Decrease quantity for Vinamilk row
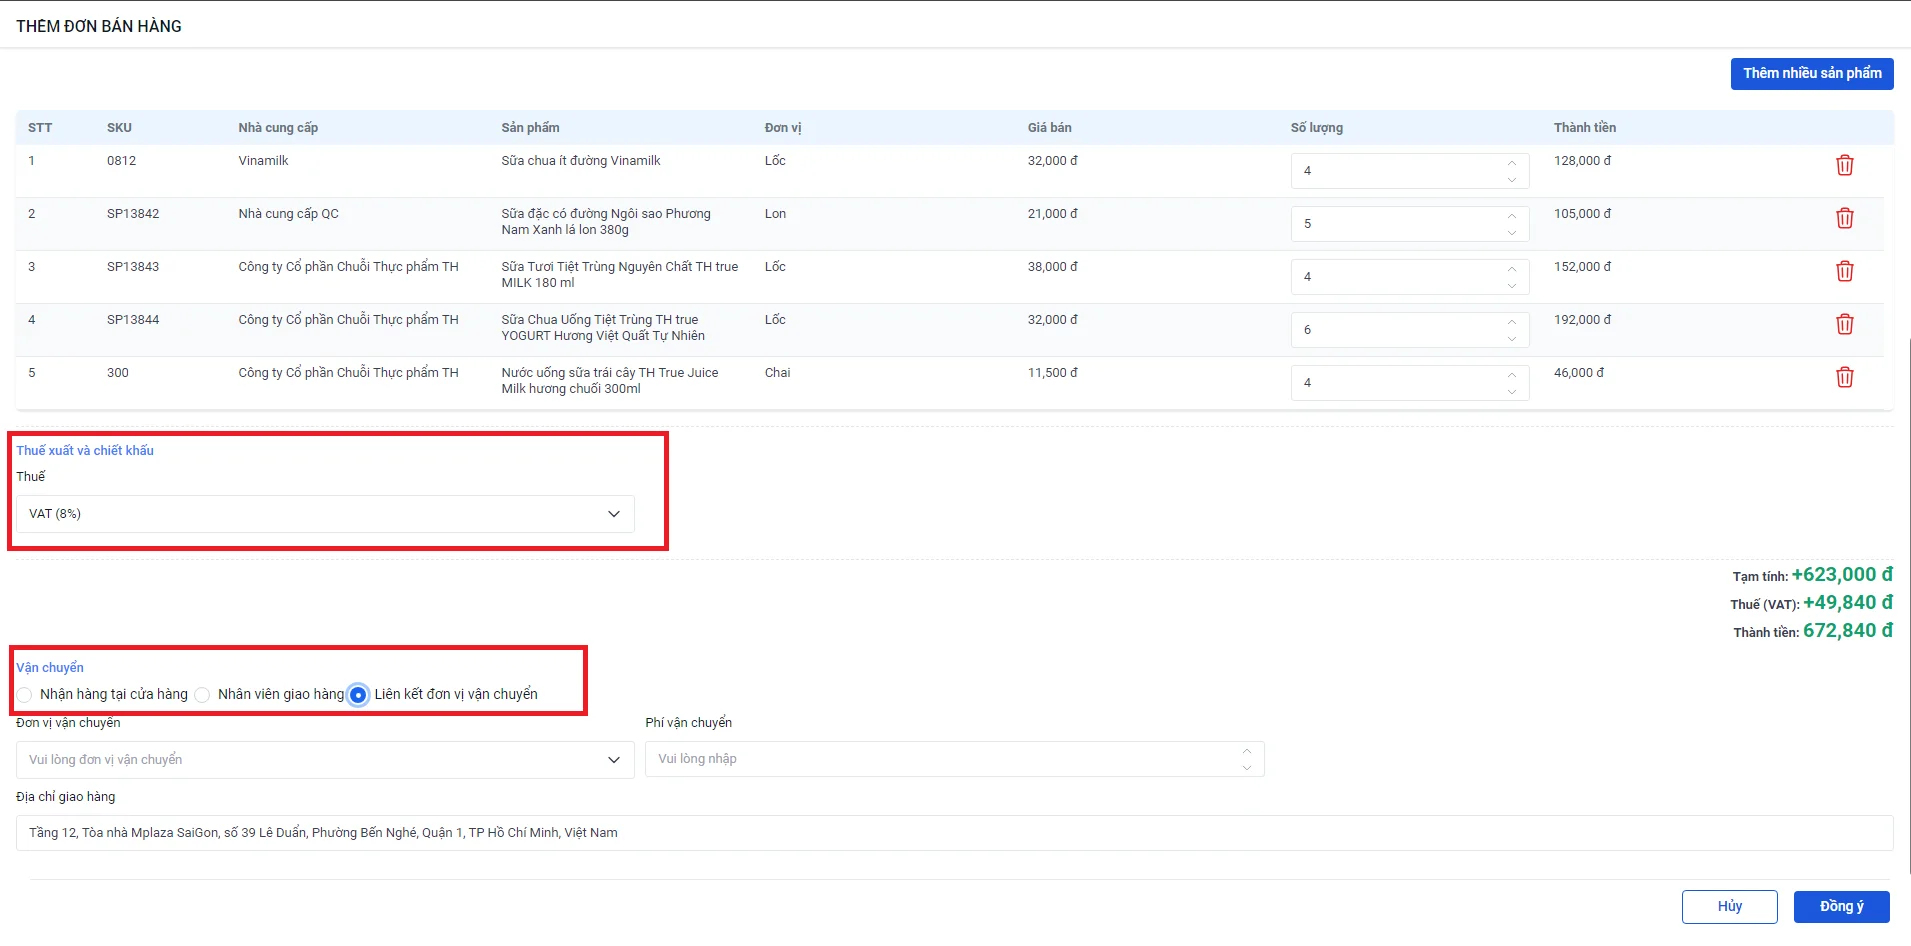 coord(1512,180)
